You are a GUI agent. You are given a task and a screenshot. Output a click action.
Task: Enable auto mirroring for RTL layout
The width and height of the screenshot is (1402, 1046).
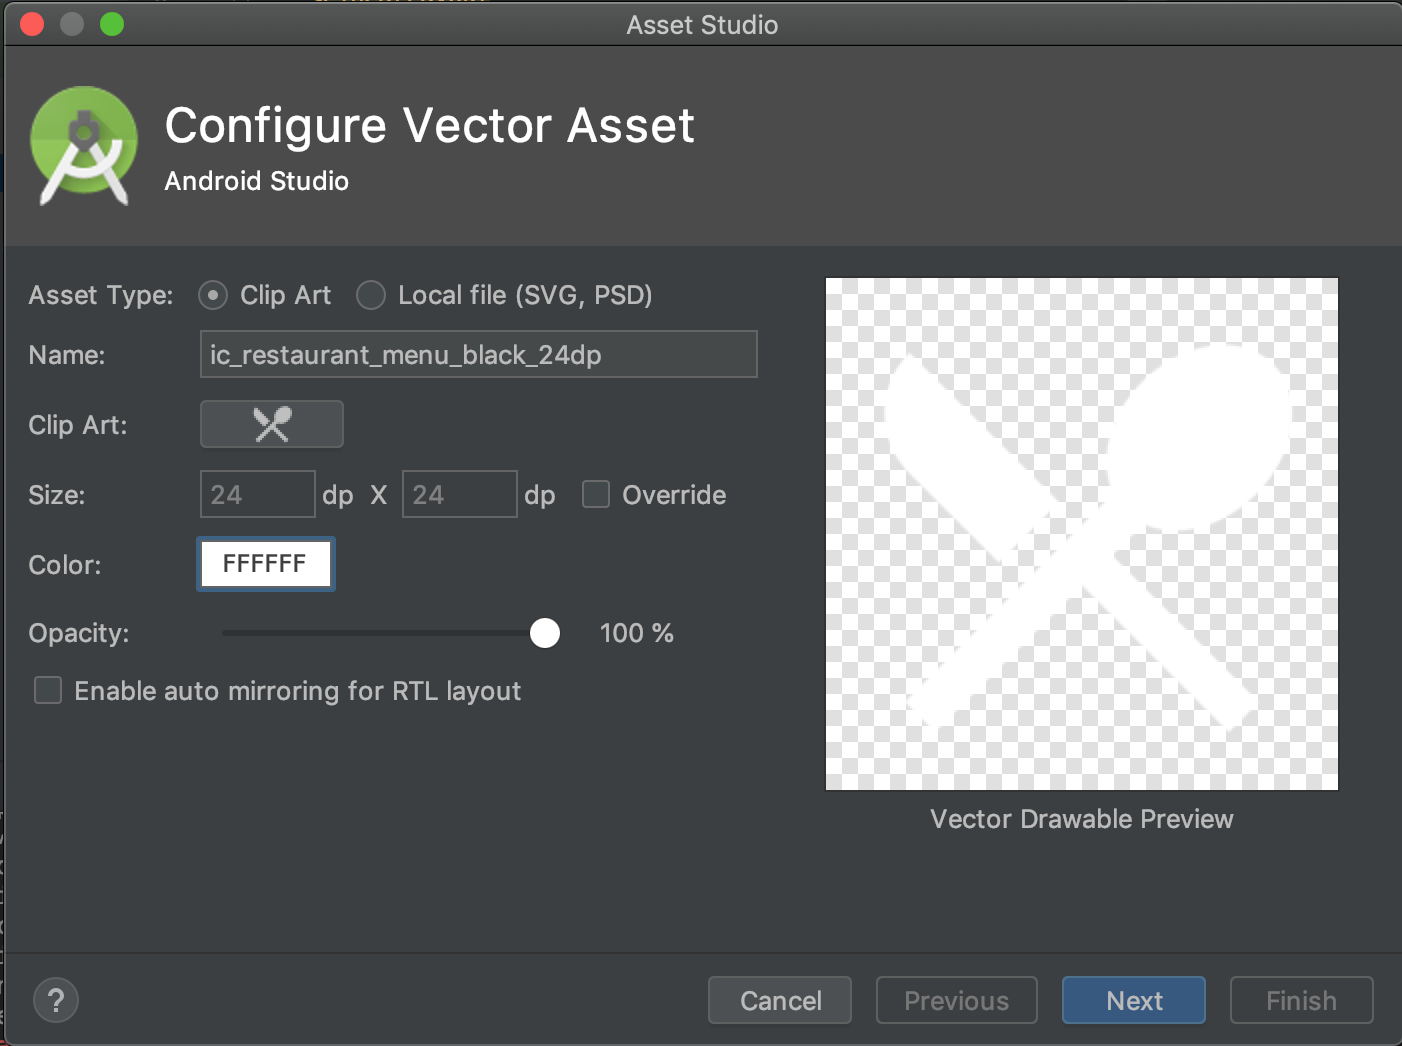48,690
